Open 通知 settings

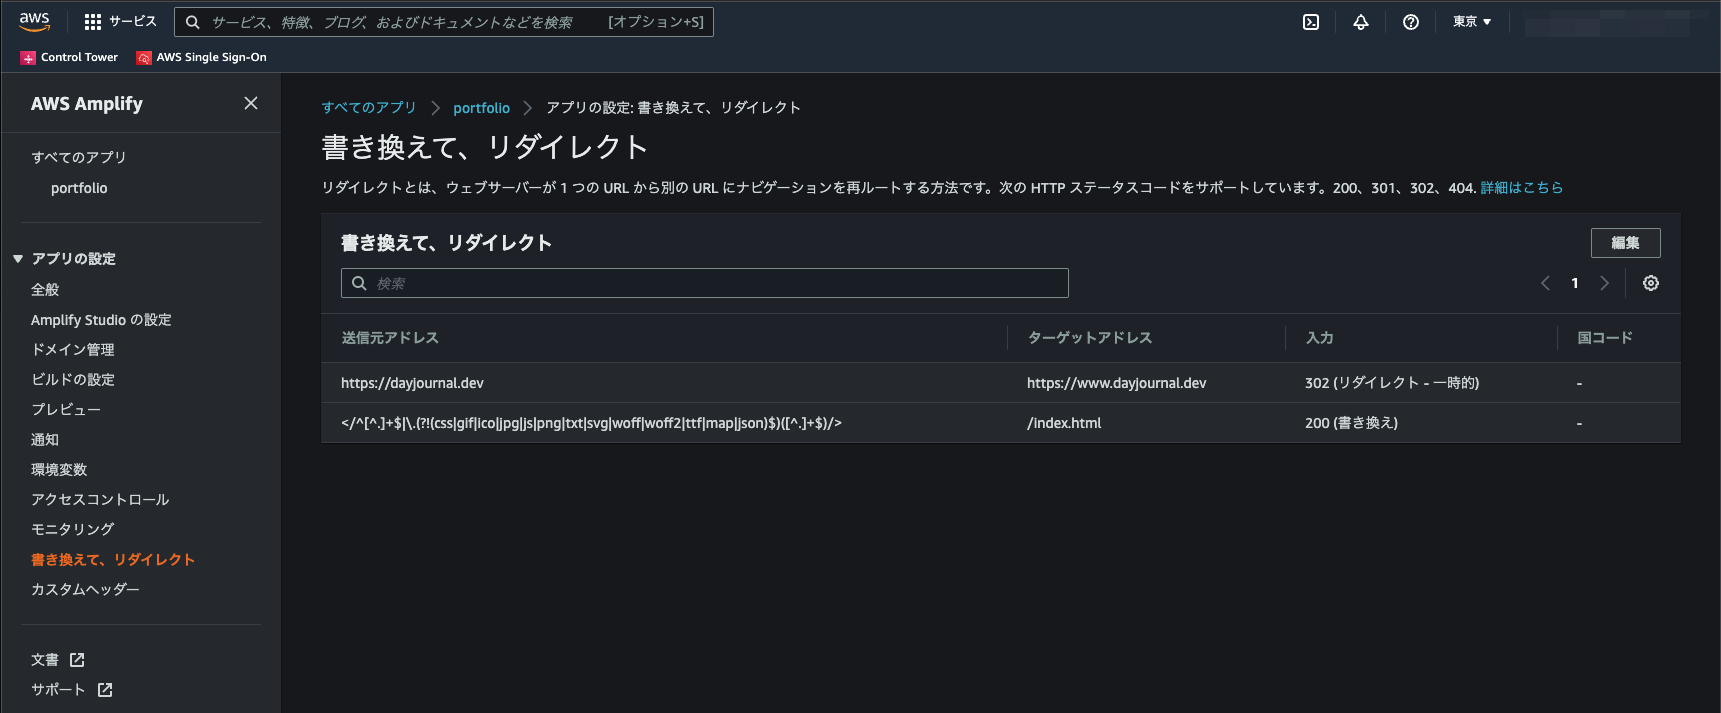pyautogui.click(x=45, y=439)
